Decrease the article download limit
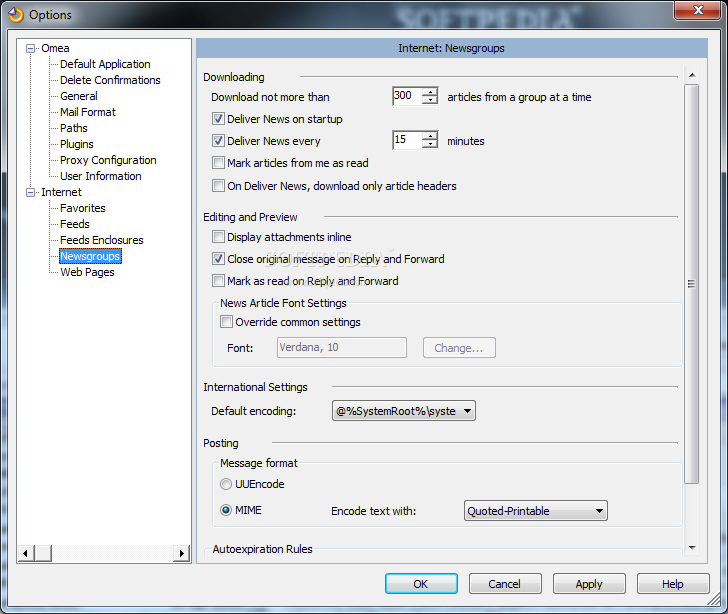Viewport: 728px width, 614px height. (430, 101)
